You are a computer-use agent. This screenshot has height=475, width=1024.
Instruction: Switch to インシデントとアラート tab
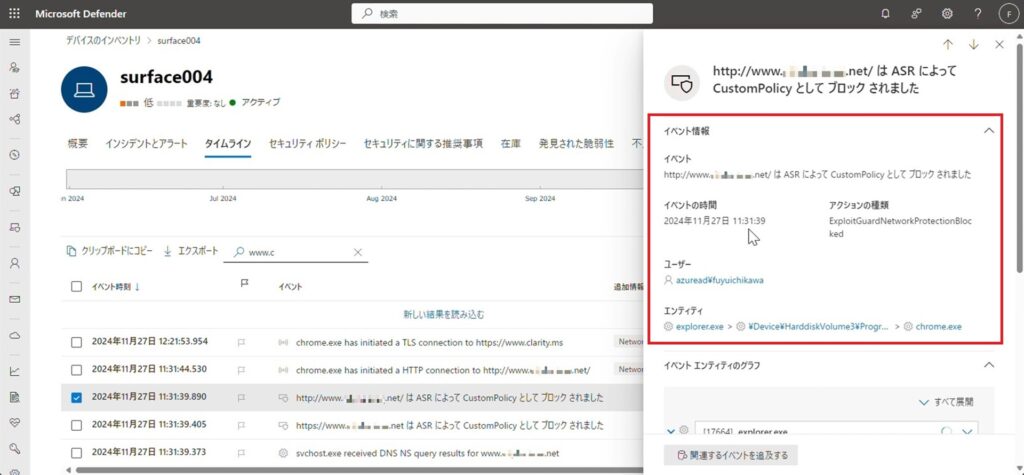pyautogui.click(x=146, y=144)
